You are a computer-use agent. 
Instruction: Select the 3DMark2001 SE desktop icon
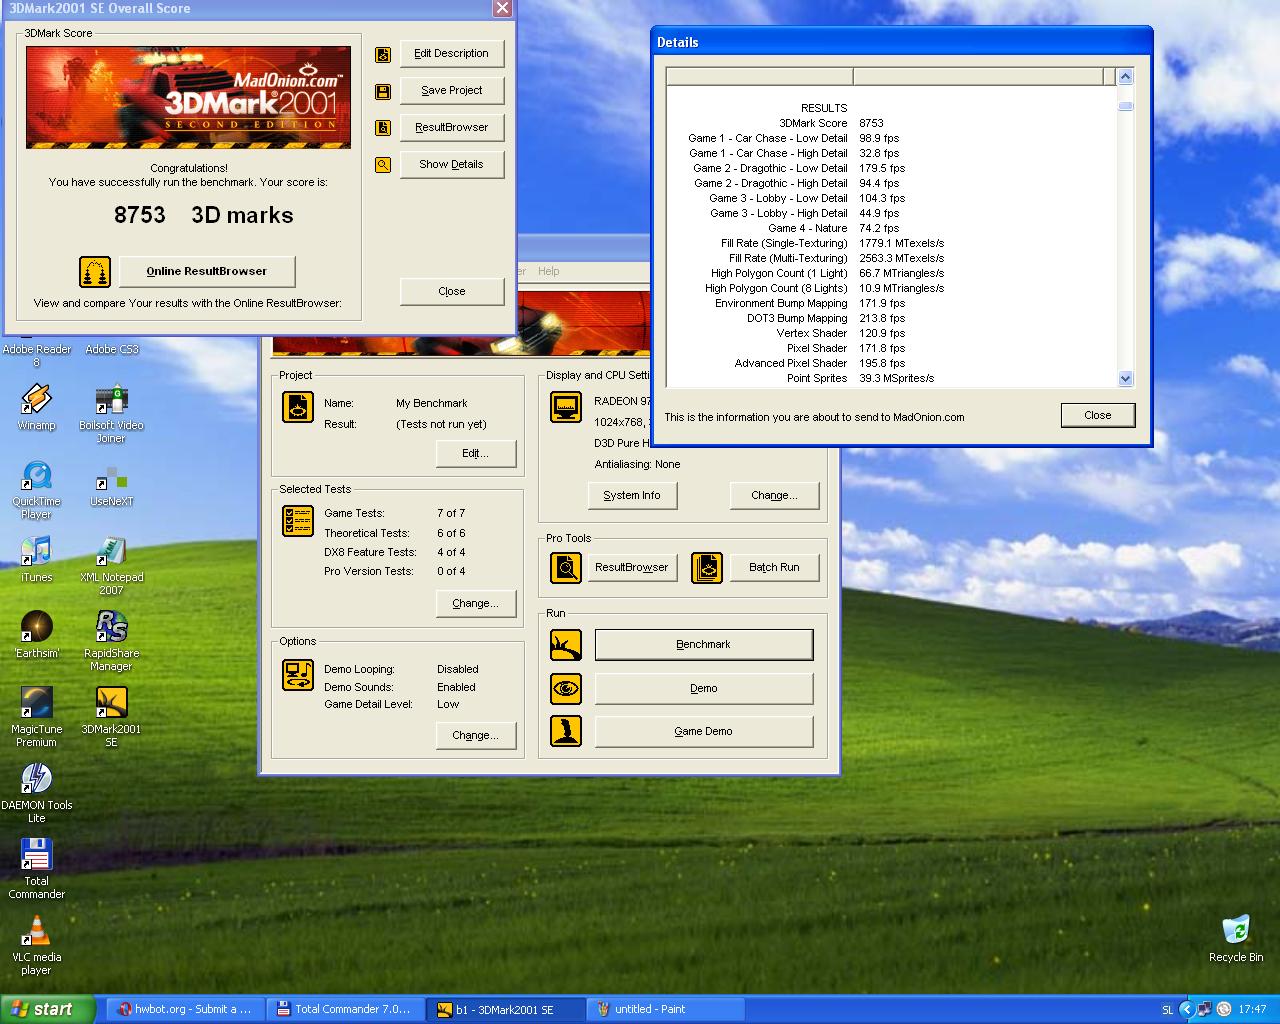[111, 717]
